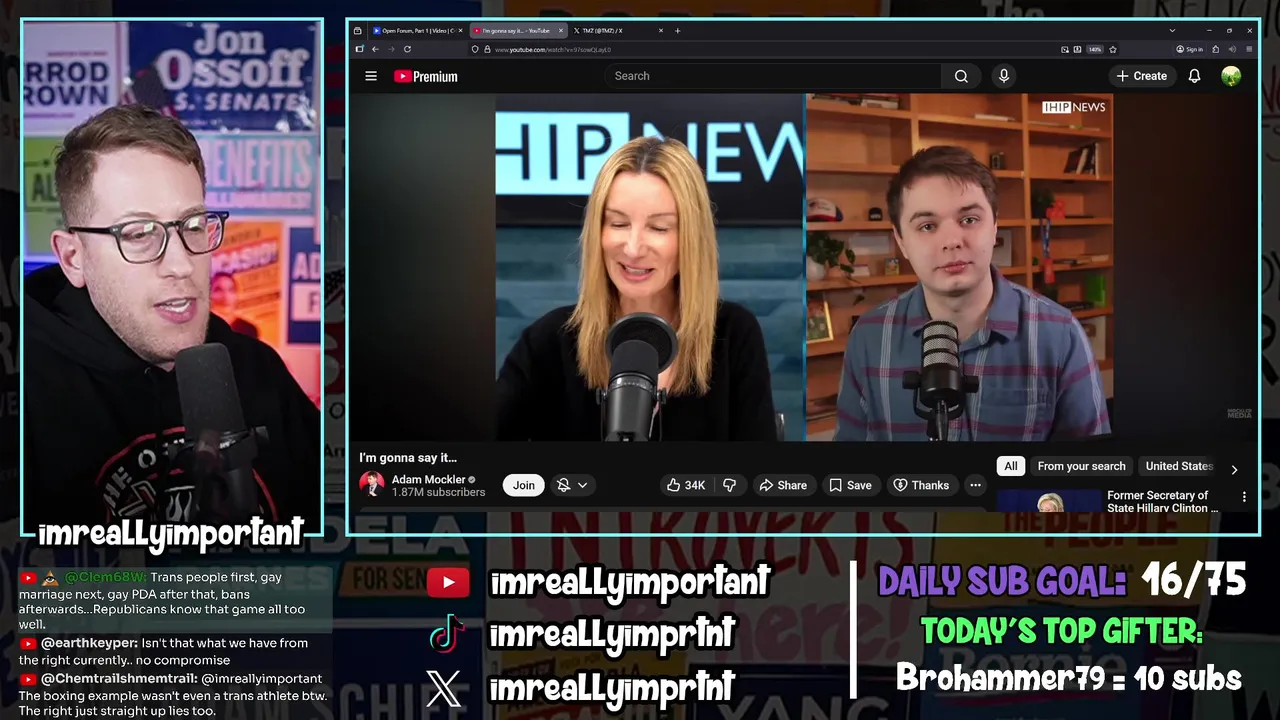1280x720 pixels.
Task: Start voice search with the microphone icon
Action: (x=1004, y=76)
